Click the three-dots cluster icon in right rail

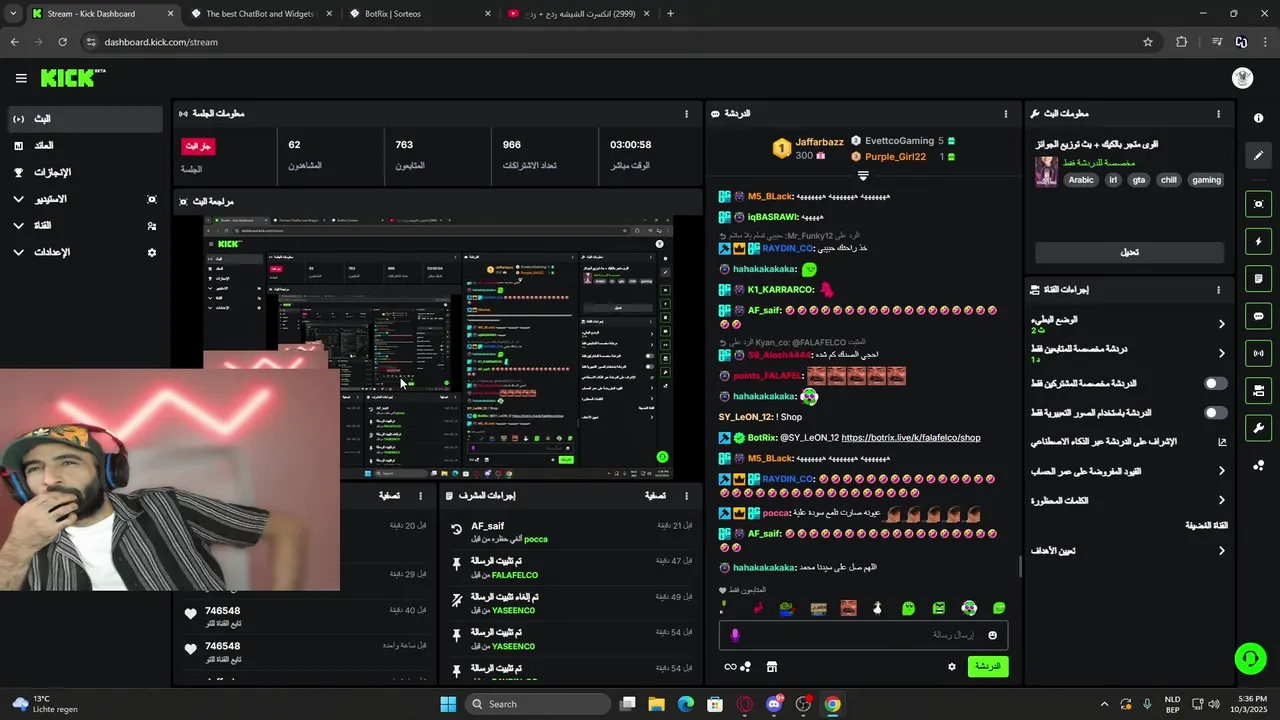(1258, 466)
